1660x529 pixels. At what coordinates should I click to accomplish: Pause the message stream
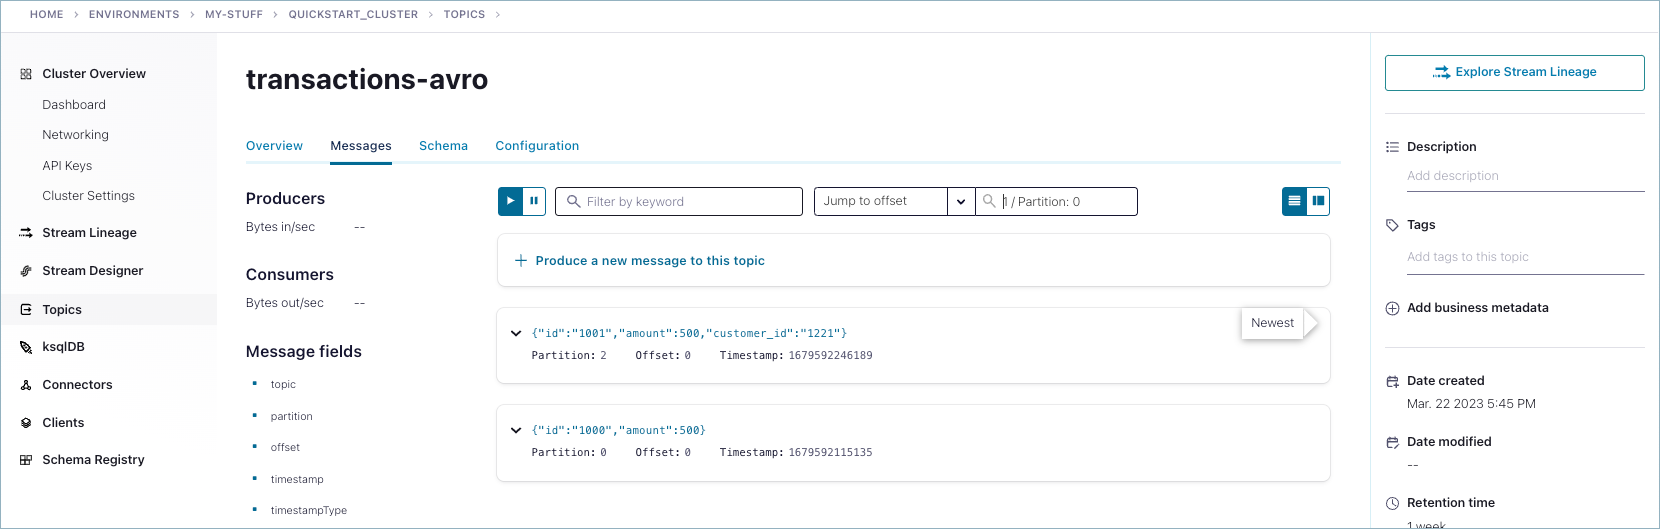(x=535, y=201)
